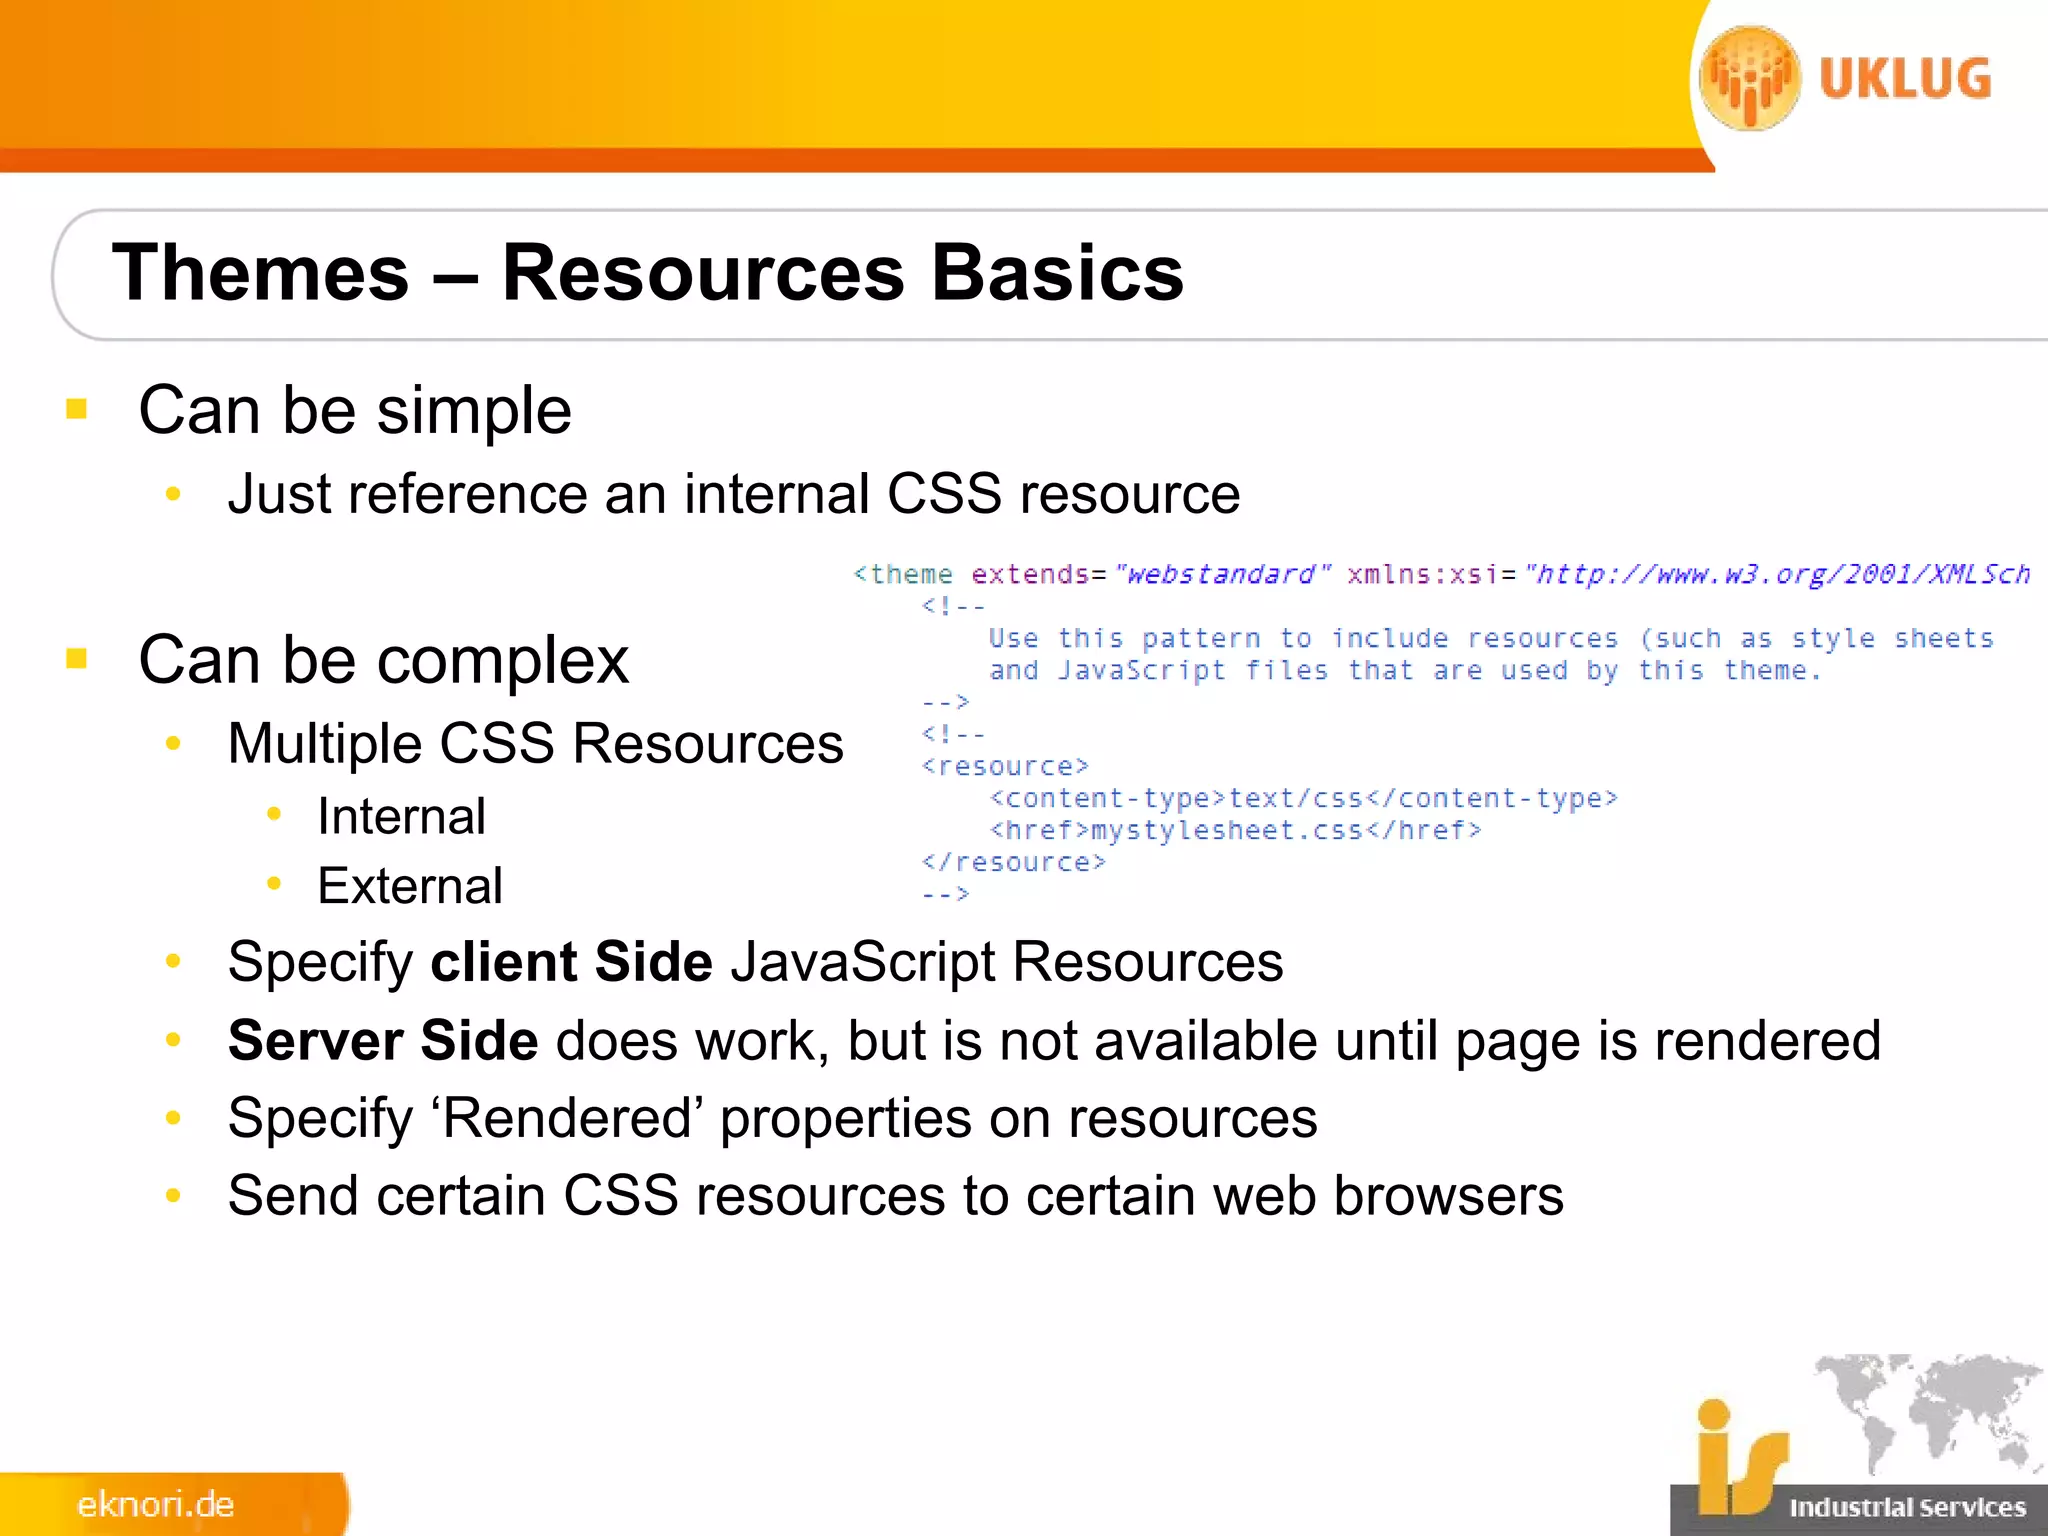
Task: Click the world map graphic
Action: (1930, 1414)
